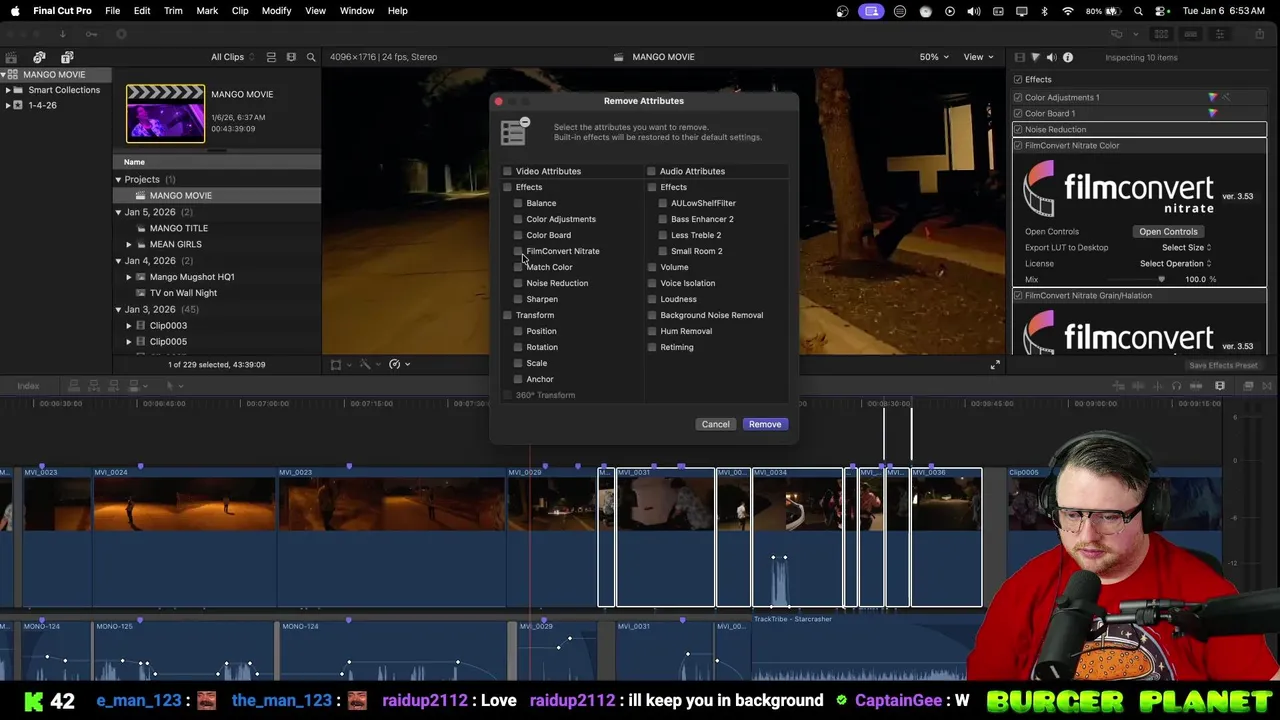Open the 50% zoom level dropdown
Screen dimensions: 1280x720
(934, 57)
